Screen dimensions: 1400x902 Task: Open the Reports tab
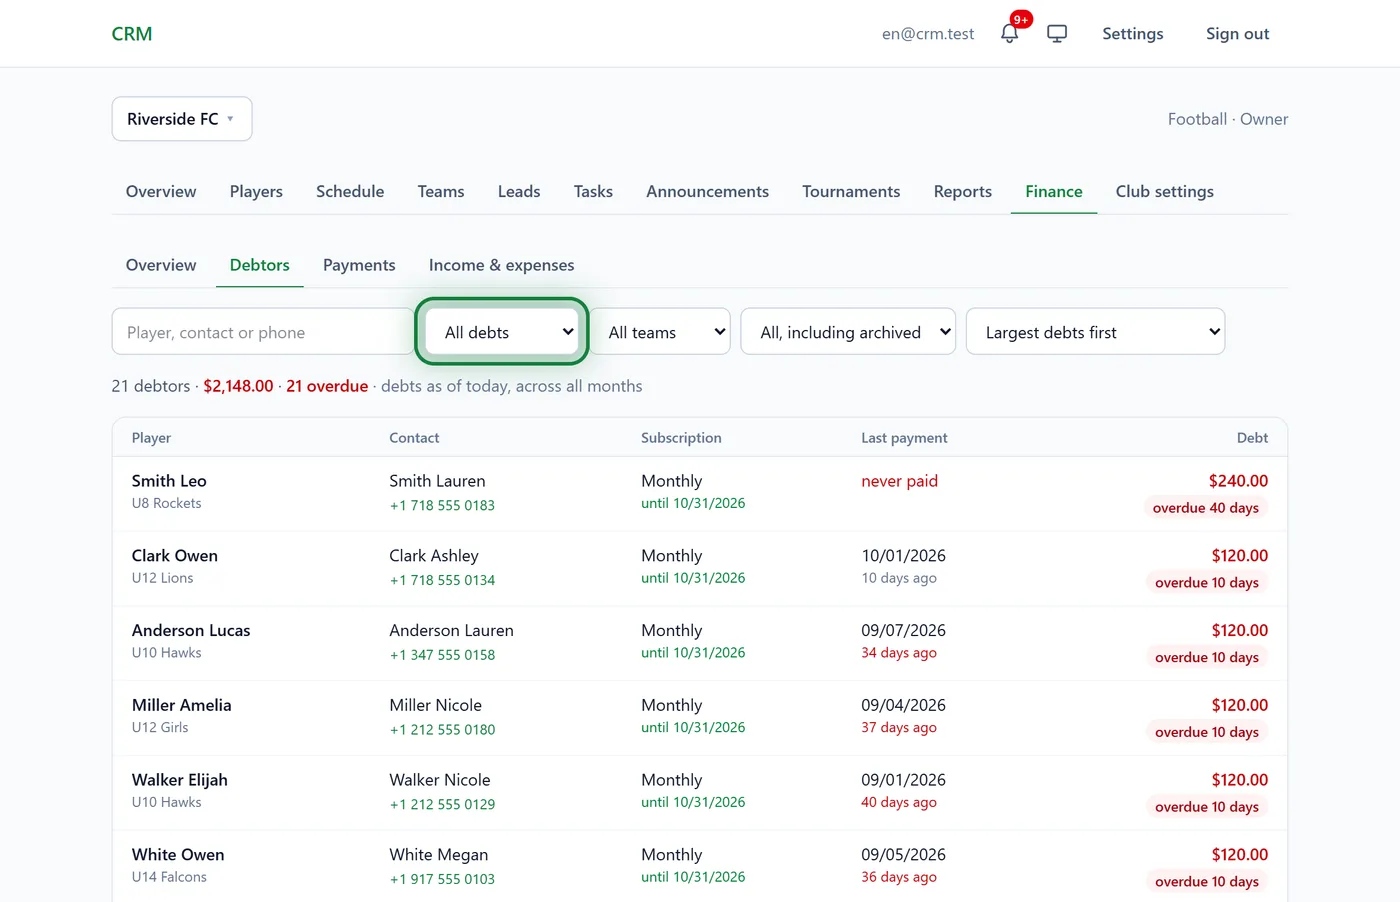tap(963, 191)
